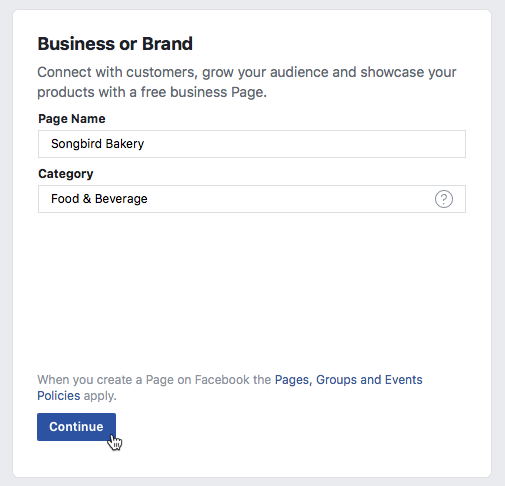
Task: Click the 'free business Page' description line
Action: [152, 92]
